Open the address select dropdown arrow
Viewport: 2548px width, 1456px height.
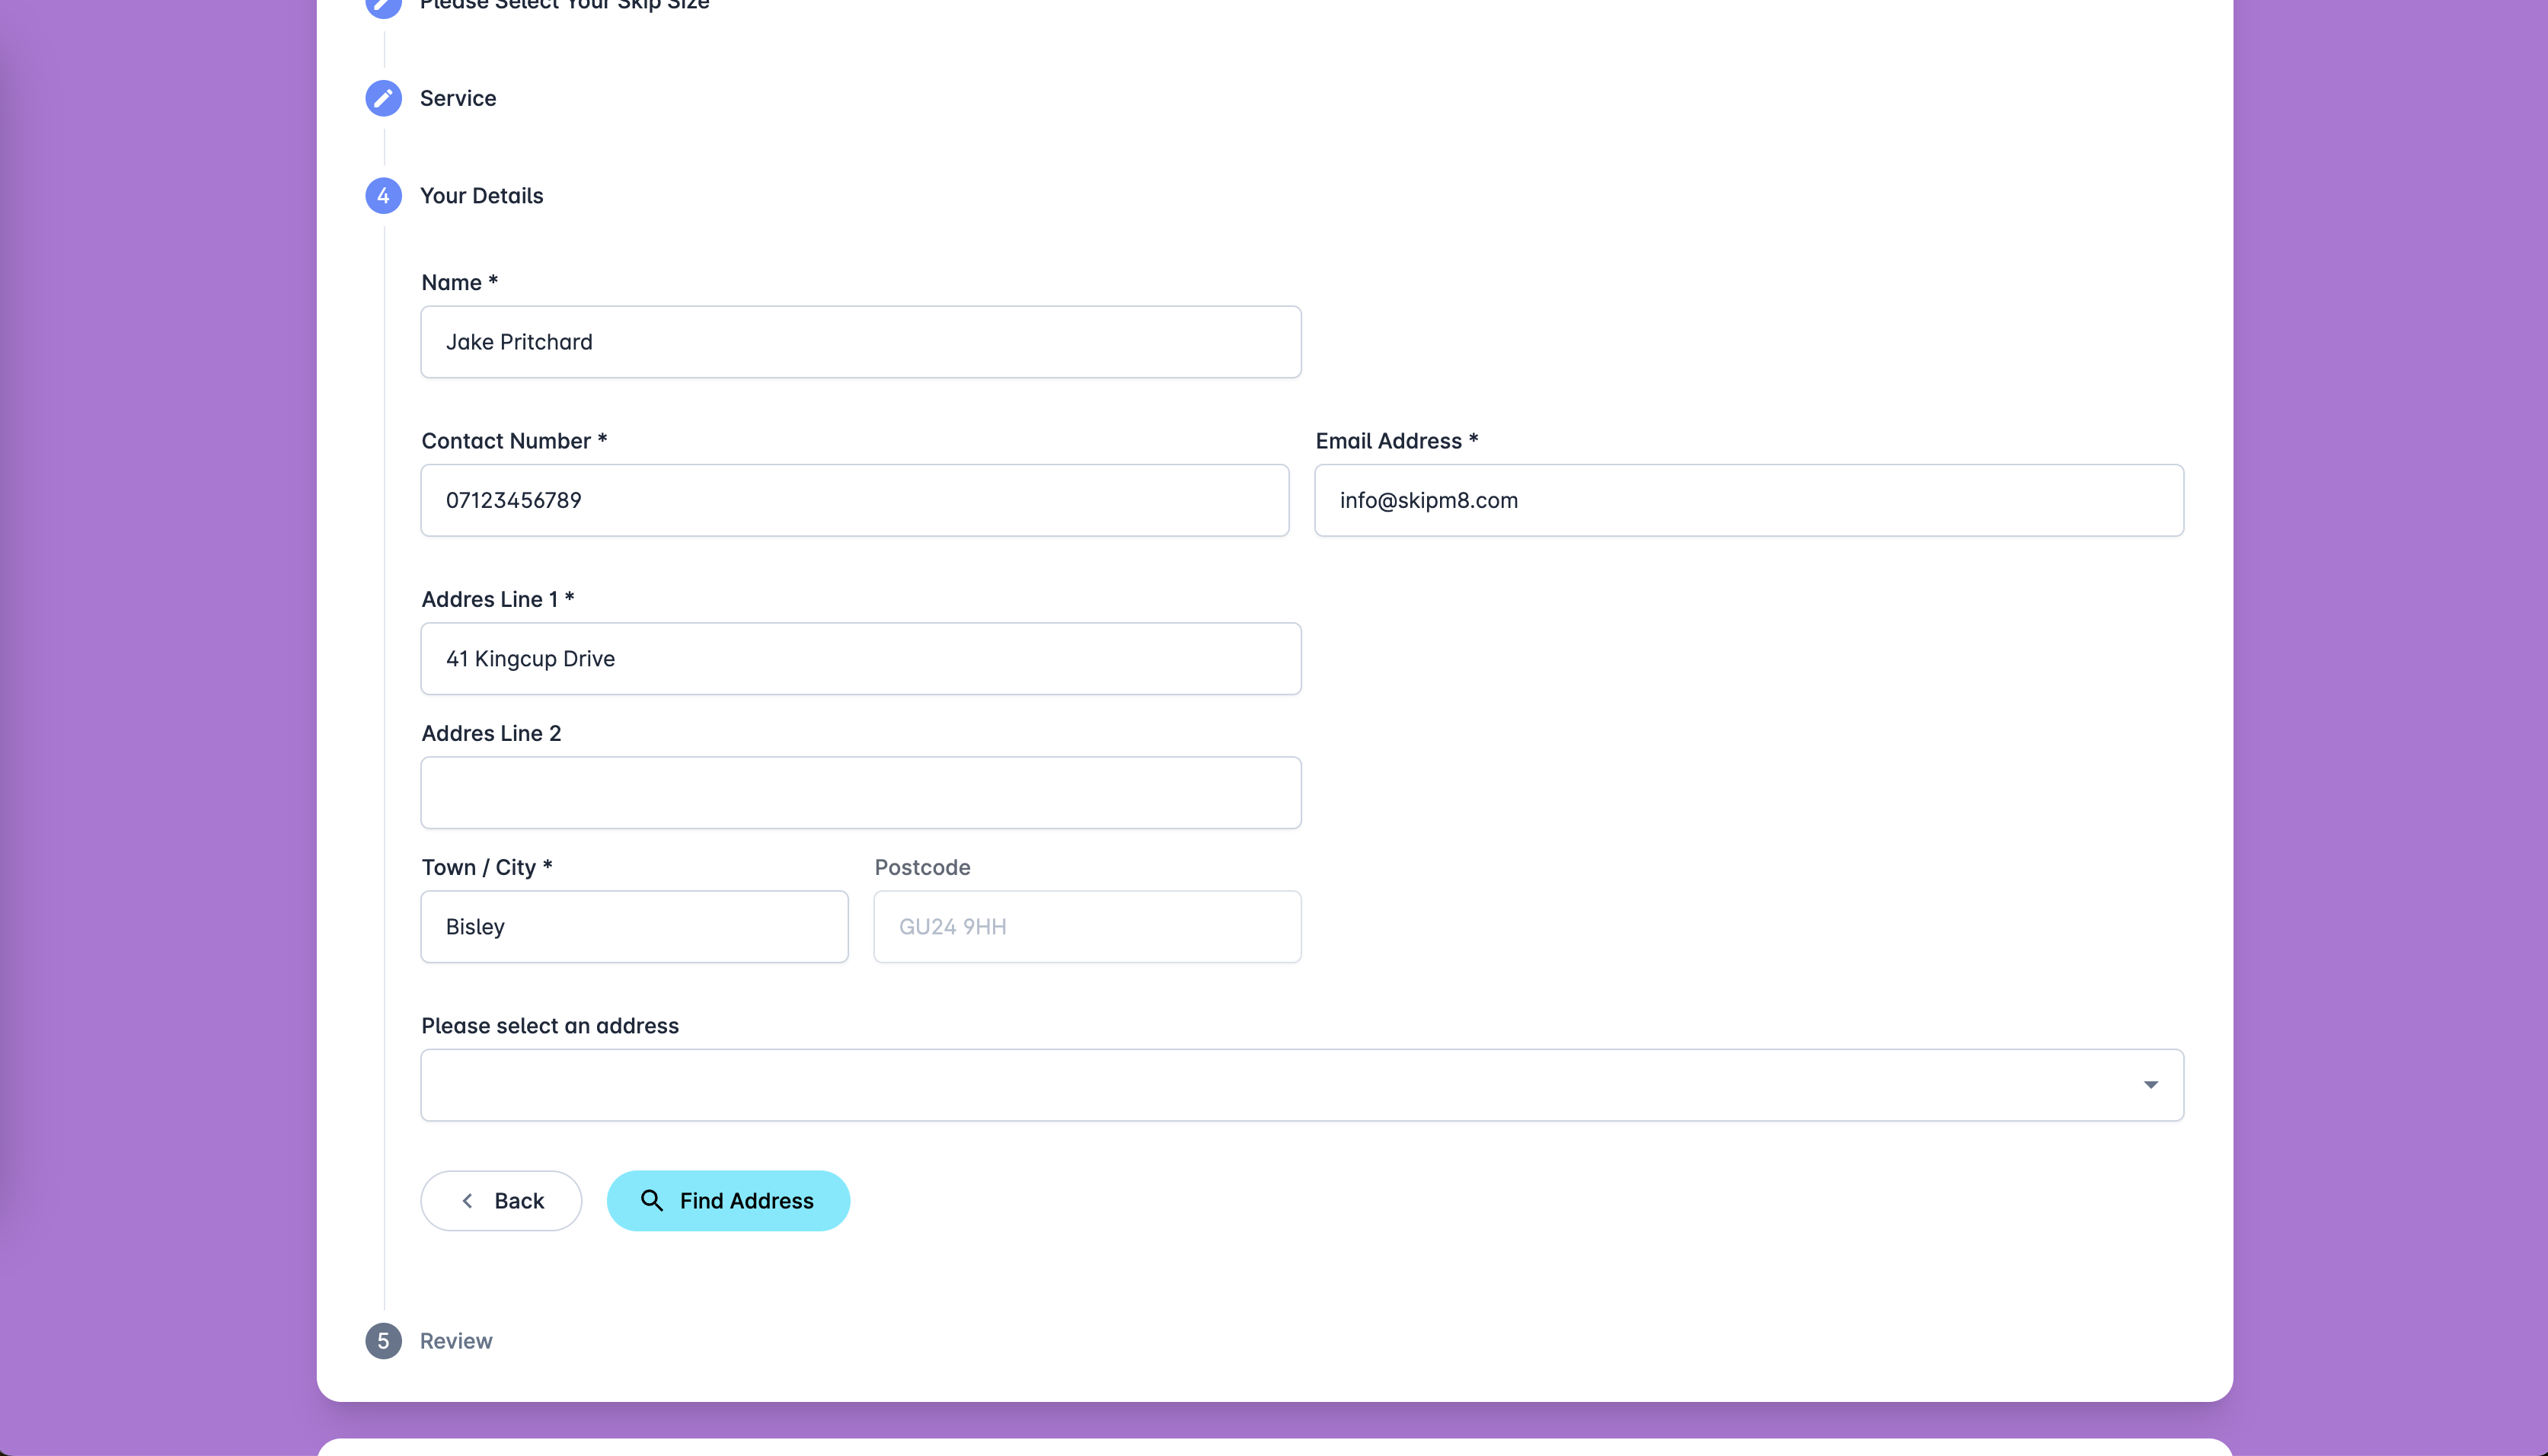pyautogui.click(x=2150, y=1085)
